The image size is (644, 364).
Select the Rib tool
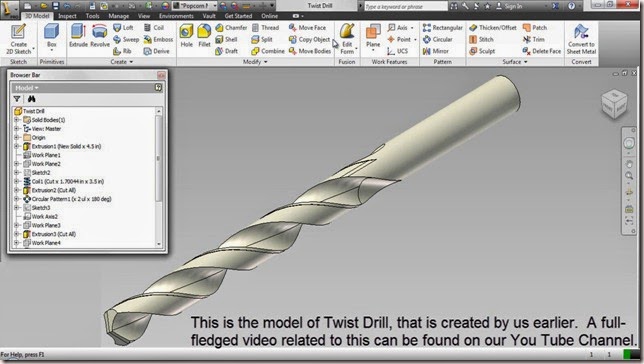click(x=122, y=51)
